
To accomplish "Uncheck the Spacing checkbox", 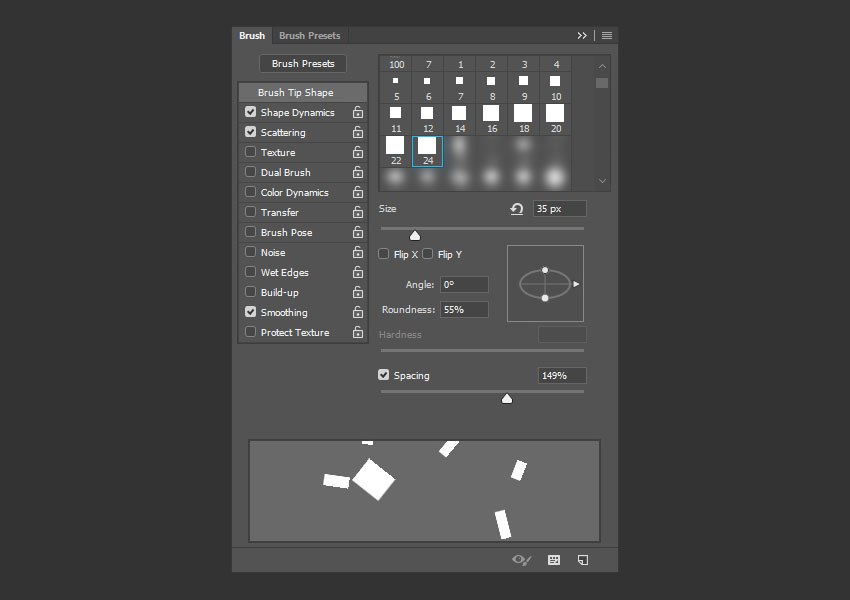I will [384, 375].
